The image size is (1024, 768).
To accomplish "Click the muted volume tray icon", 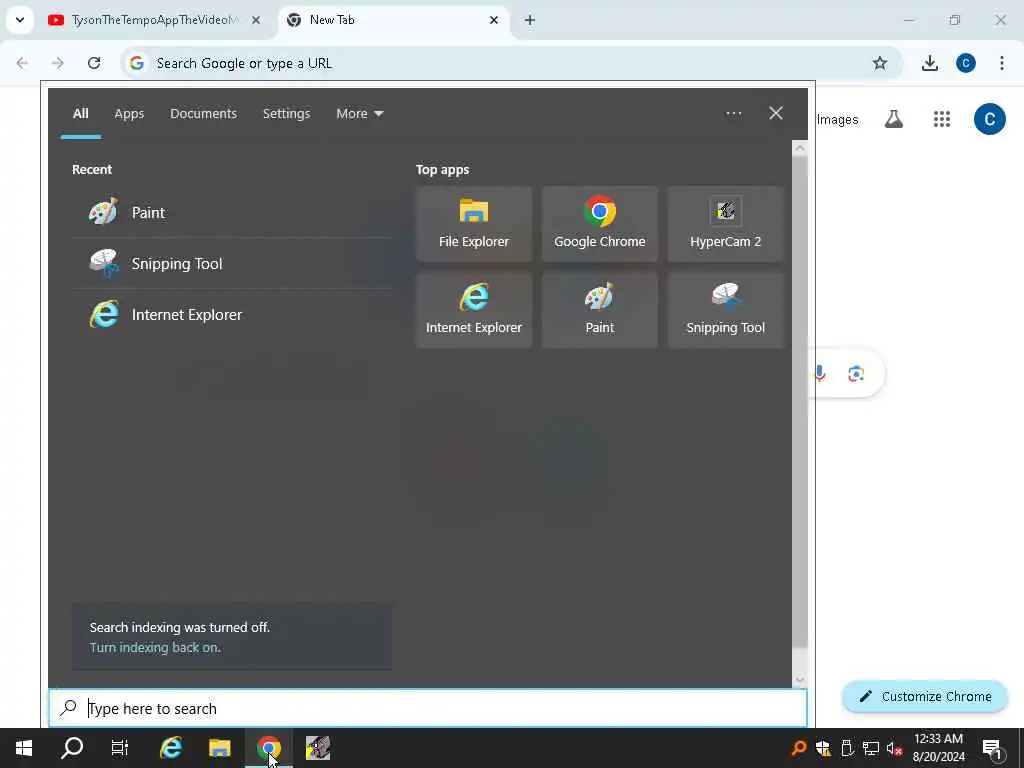I will tap(894, 748).
